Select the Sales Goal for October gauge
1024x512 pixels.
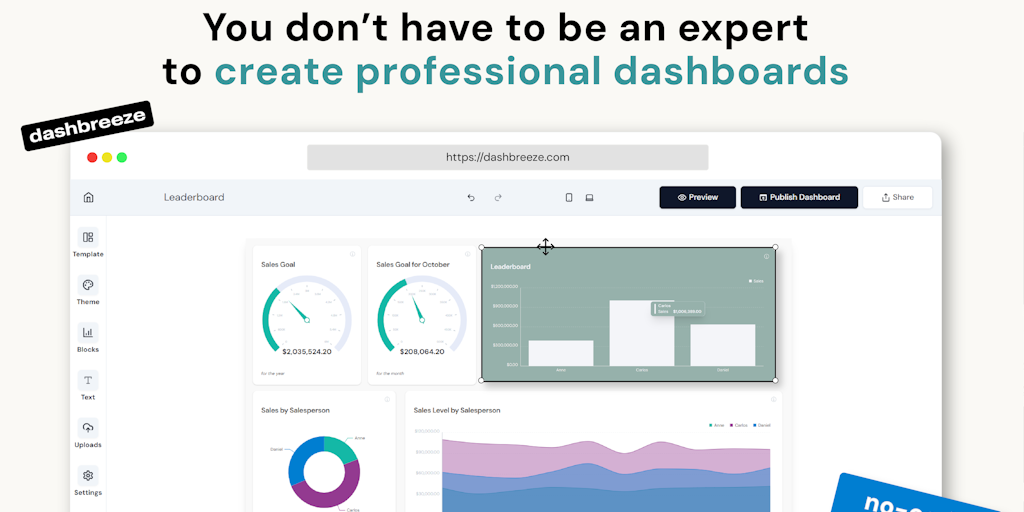coord(422,315)
